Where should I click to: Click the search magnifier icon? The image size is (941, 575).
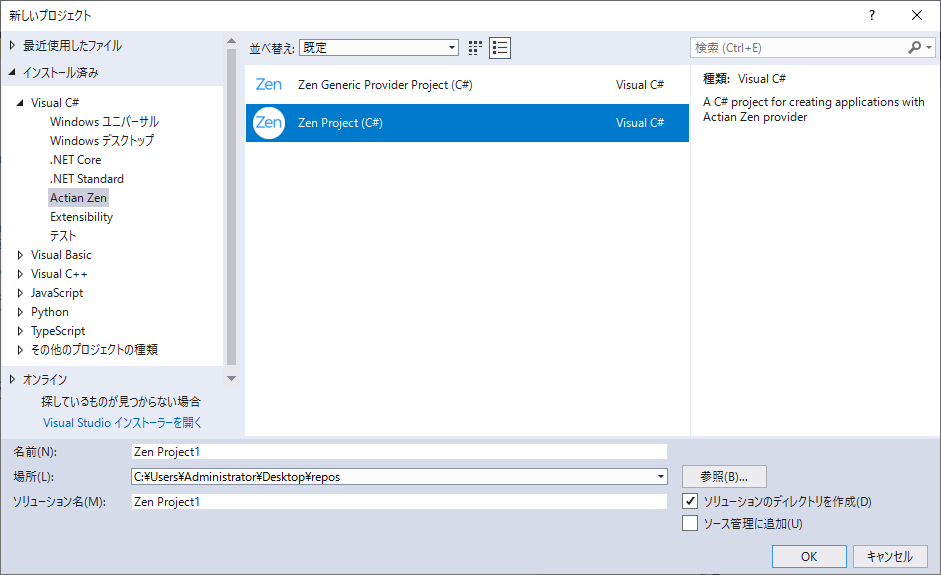(915, 48)
